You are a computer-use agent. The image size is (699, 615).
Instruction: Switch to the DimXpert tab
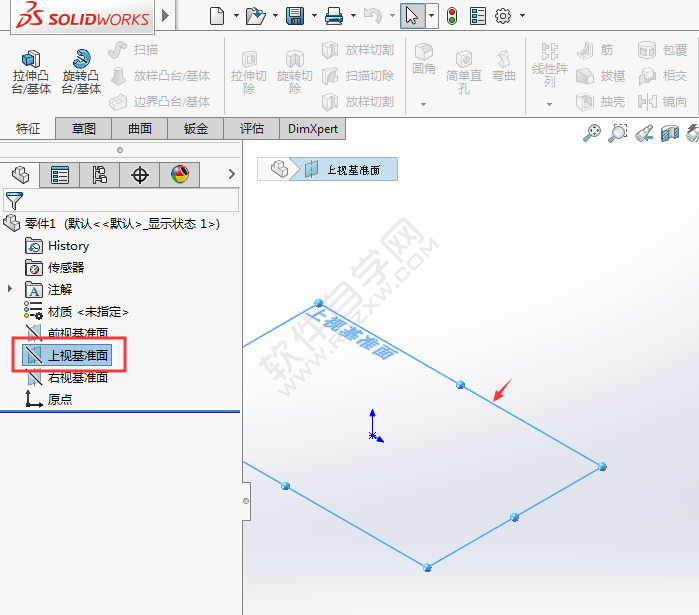coord(312,129)
